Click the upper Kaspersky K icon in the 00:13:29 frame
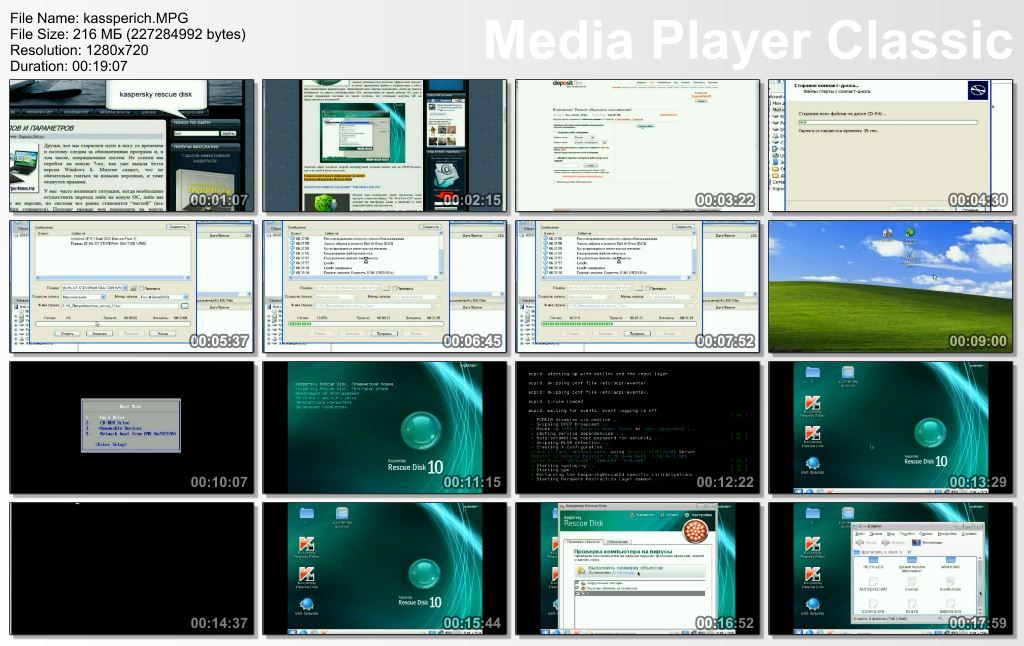This screenshot has height=646, width=1024. click(812, 404)
